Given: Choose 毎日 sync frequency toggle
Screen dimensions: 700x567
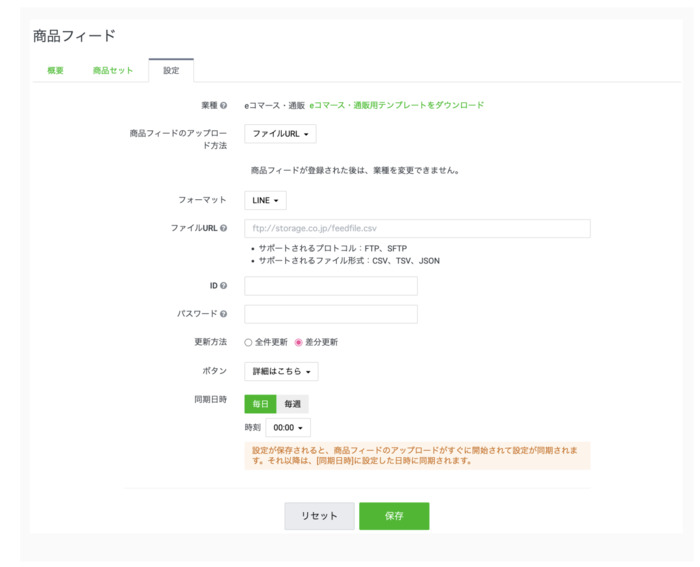Looking at the screenshot, I should [x=260, y=404].
